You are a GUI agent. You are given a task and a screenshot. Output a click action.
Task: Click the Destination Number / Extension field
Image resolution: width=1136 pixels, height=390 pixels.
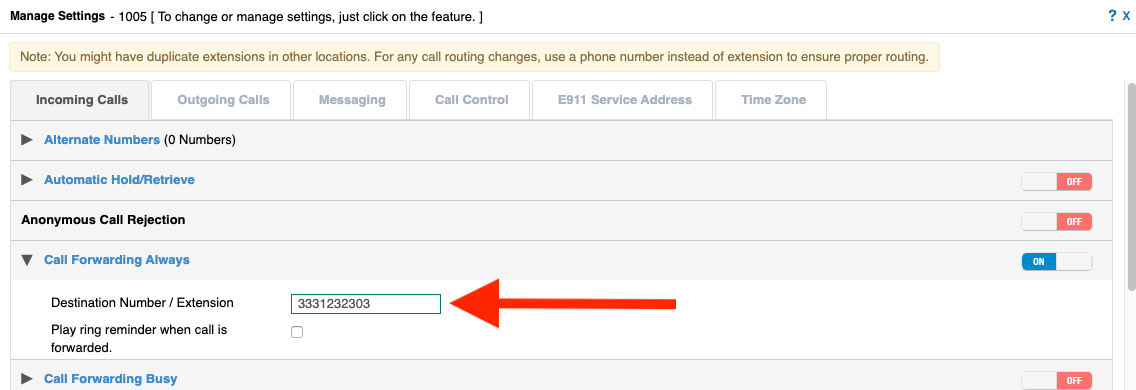coord(366,304)
